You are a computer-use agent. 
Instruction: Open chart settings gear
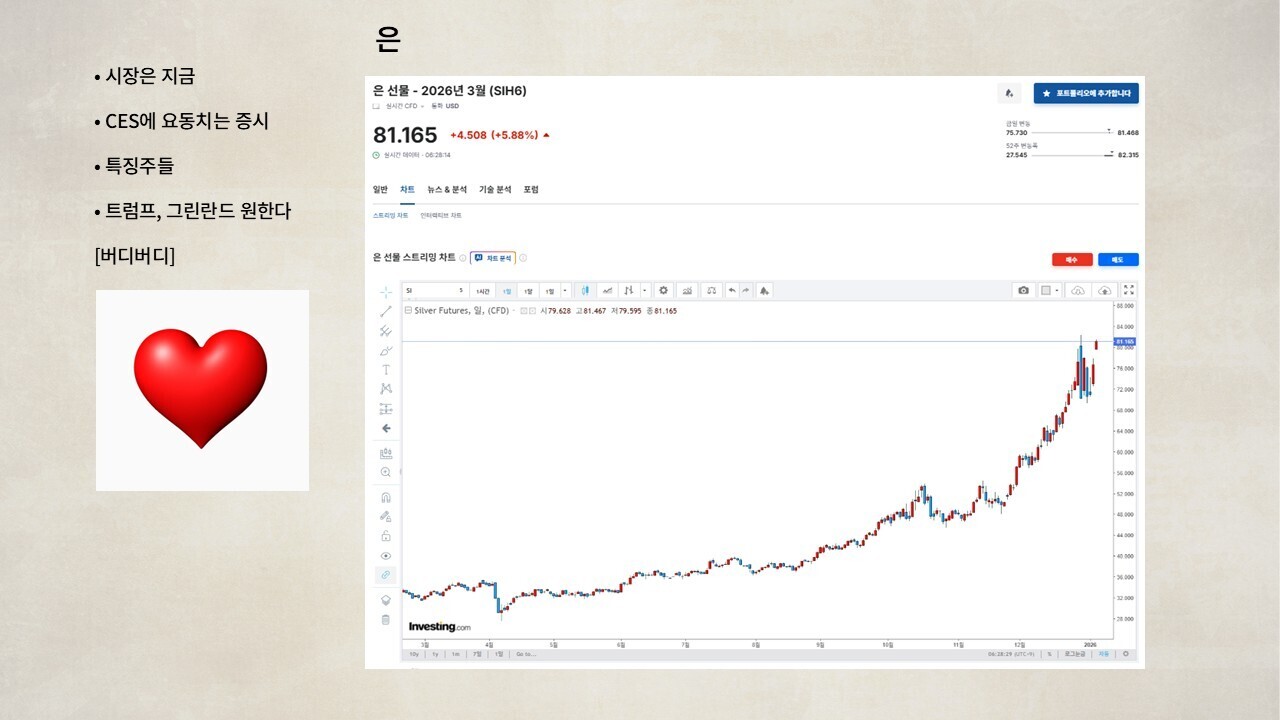pyautogui.click(x=663, y=291)
